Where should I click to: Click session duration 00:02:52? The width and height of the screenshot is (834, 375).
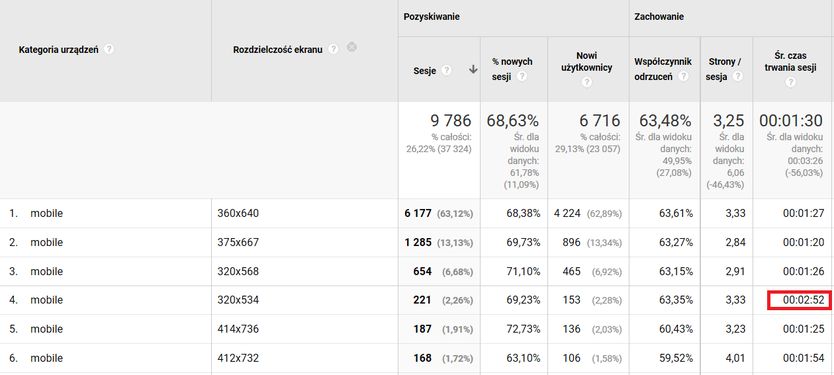pyautogui.click(x=804, y=300)
